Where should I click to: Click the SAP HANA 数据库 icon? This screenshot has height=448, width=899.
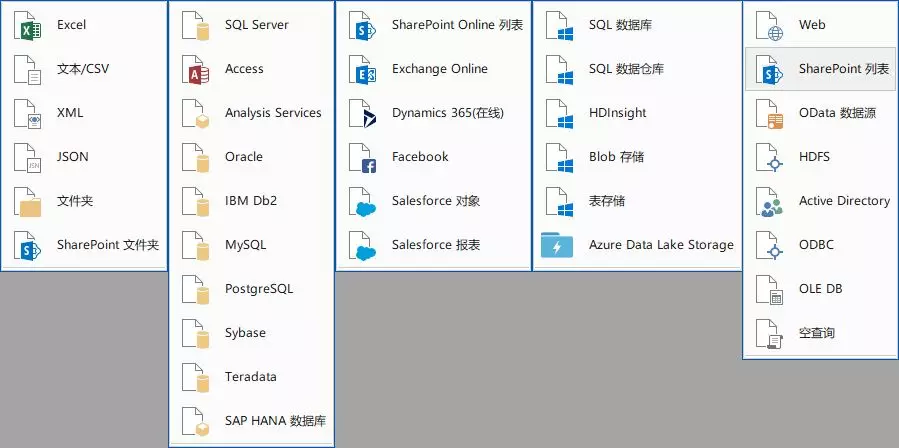point(196,422)
